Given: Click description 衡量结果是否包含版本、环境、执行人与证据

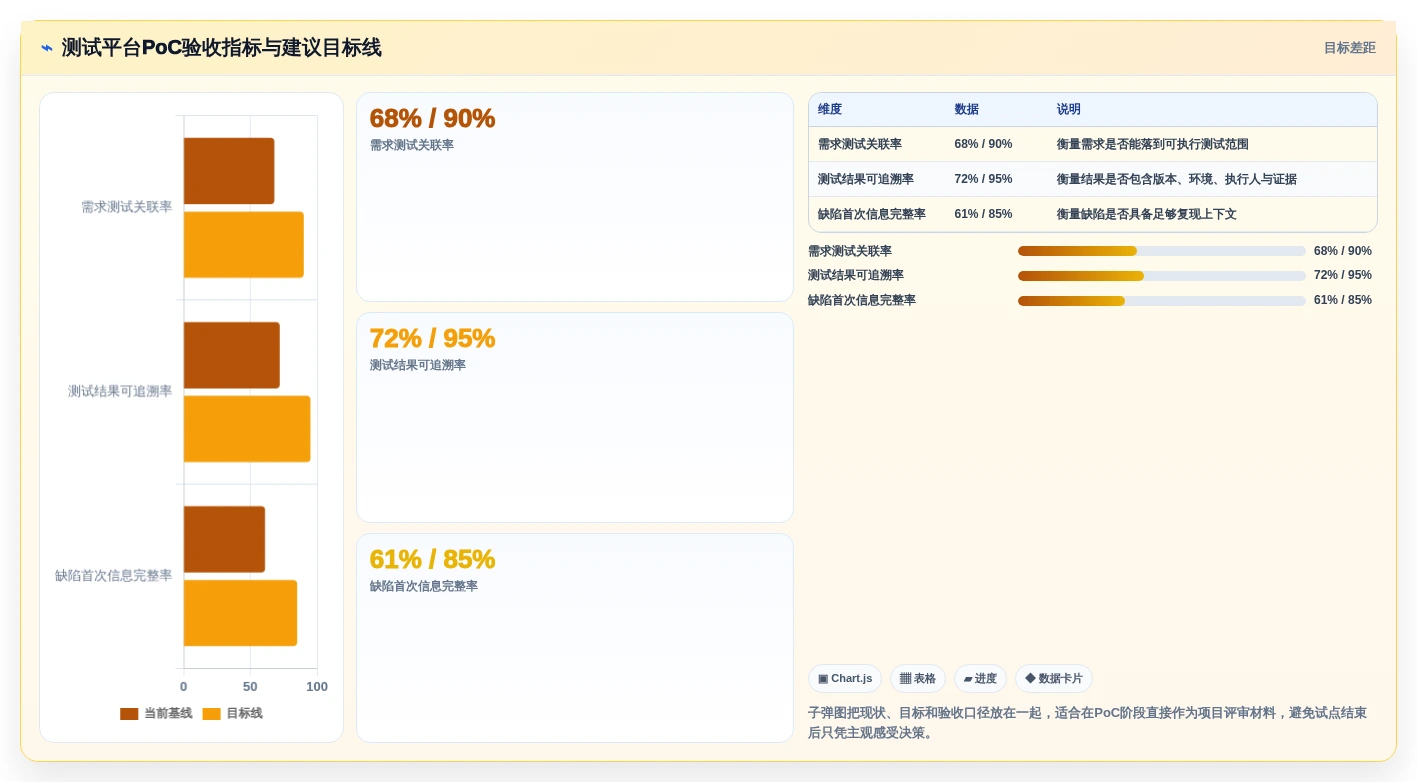Looking at the screenshot, I should (1177, 179).
